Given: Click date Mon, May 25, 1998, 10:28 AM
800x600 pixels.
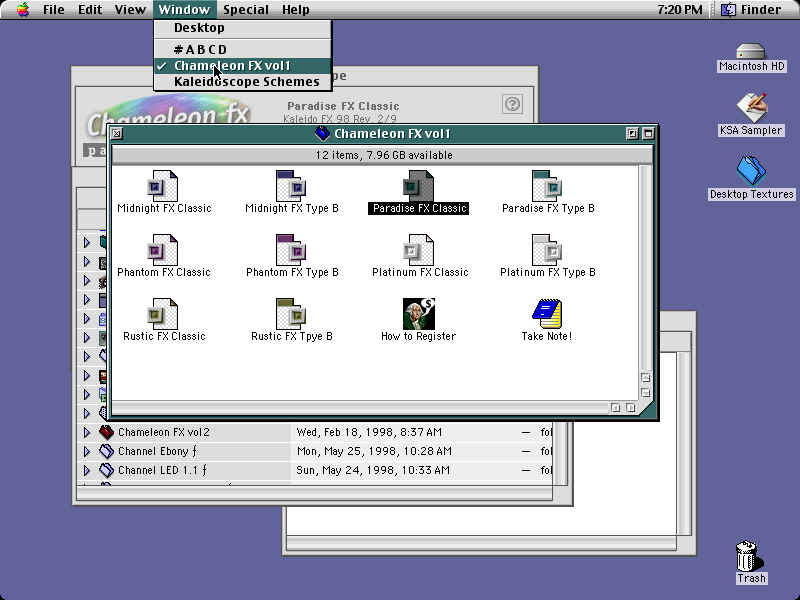Looking at the screenshot, I should [374, 451].
